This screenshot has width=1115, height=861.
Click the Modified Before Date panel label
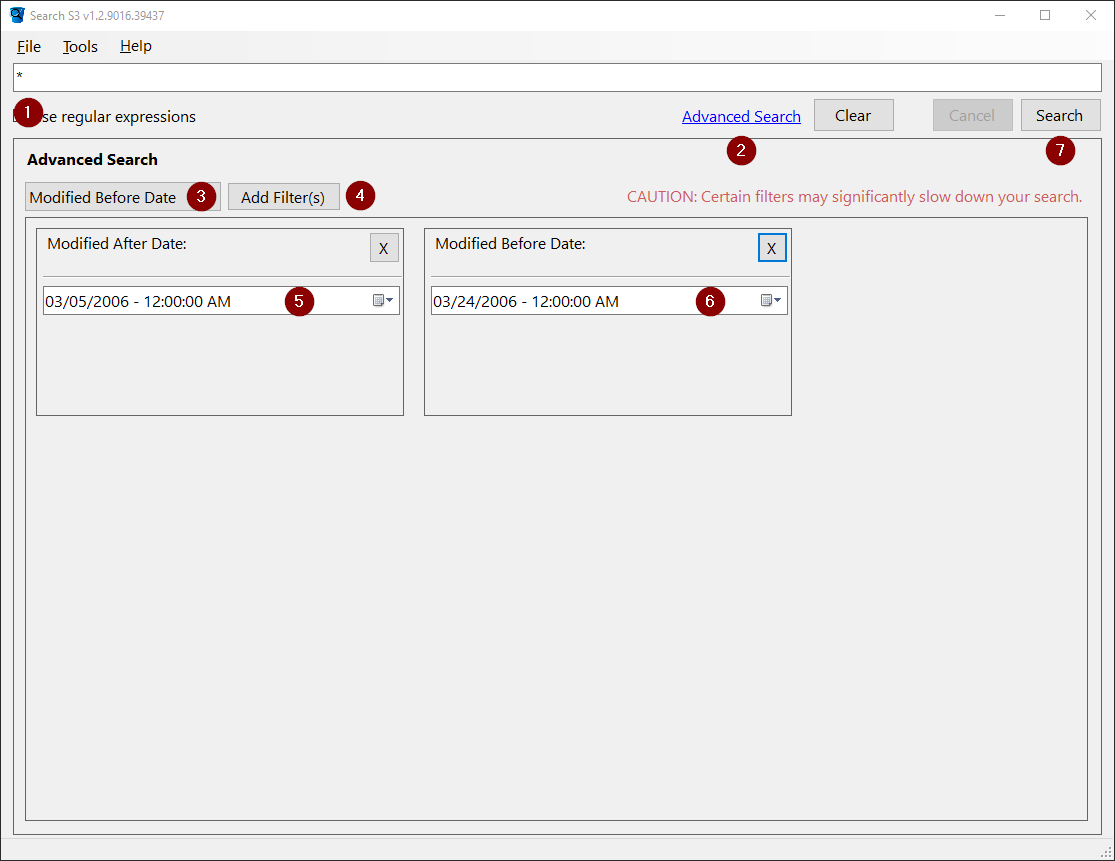tap(510, 244)
